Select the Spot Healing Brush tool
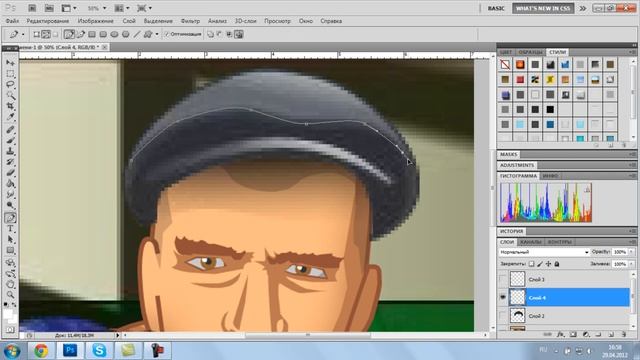640x360 pixels. point(10,130)
